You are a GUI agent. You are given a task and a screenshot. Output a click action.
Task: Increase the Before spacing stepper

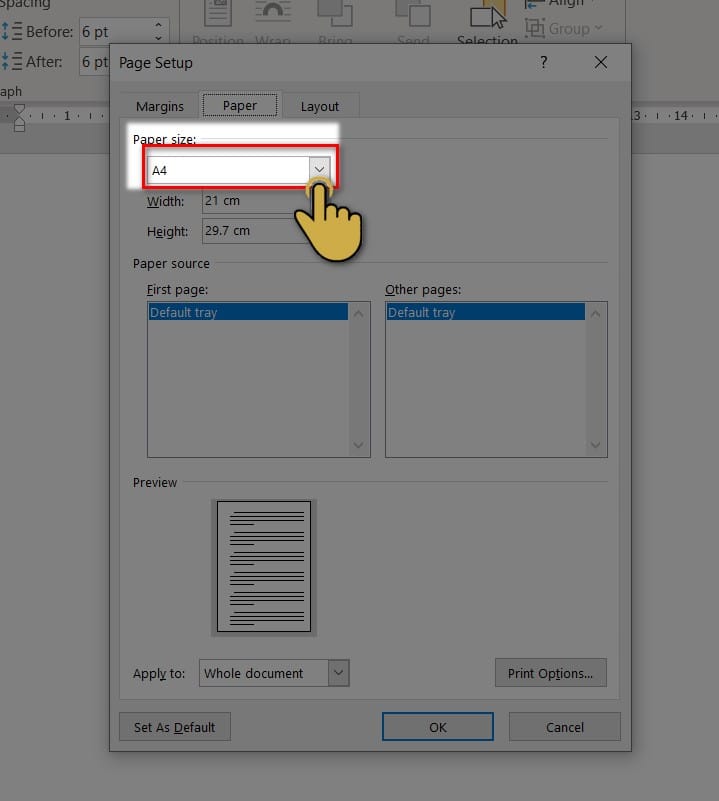pyautogui.click(x=158, y=25)
